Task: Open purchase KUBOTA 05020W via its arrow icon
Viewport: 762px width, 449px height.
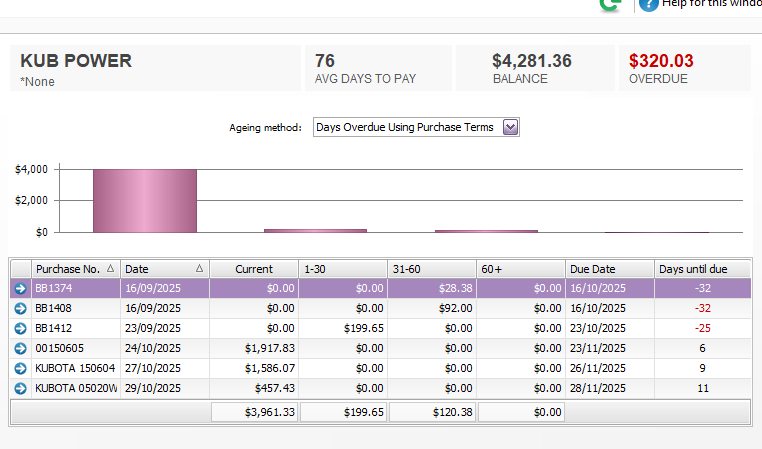Action: point(20,388)
